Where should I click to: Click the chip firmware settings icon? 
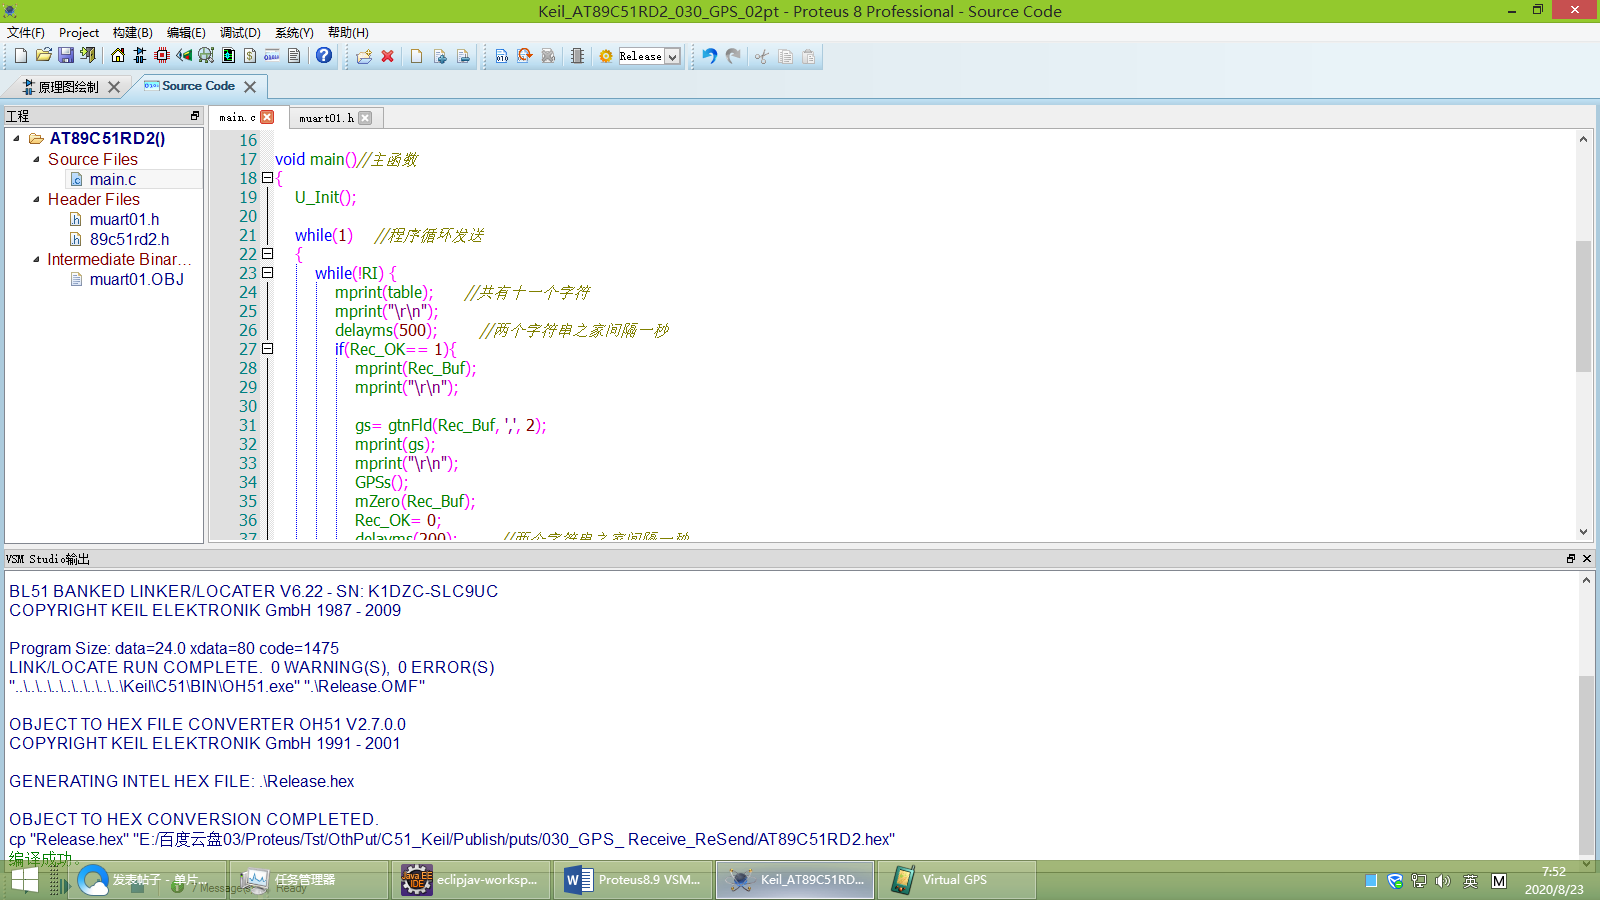[x=577, y=56]
